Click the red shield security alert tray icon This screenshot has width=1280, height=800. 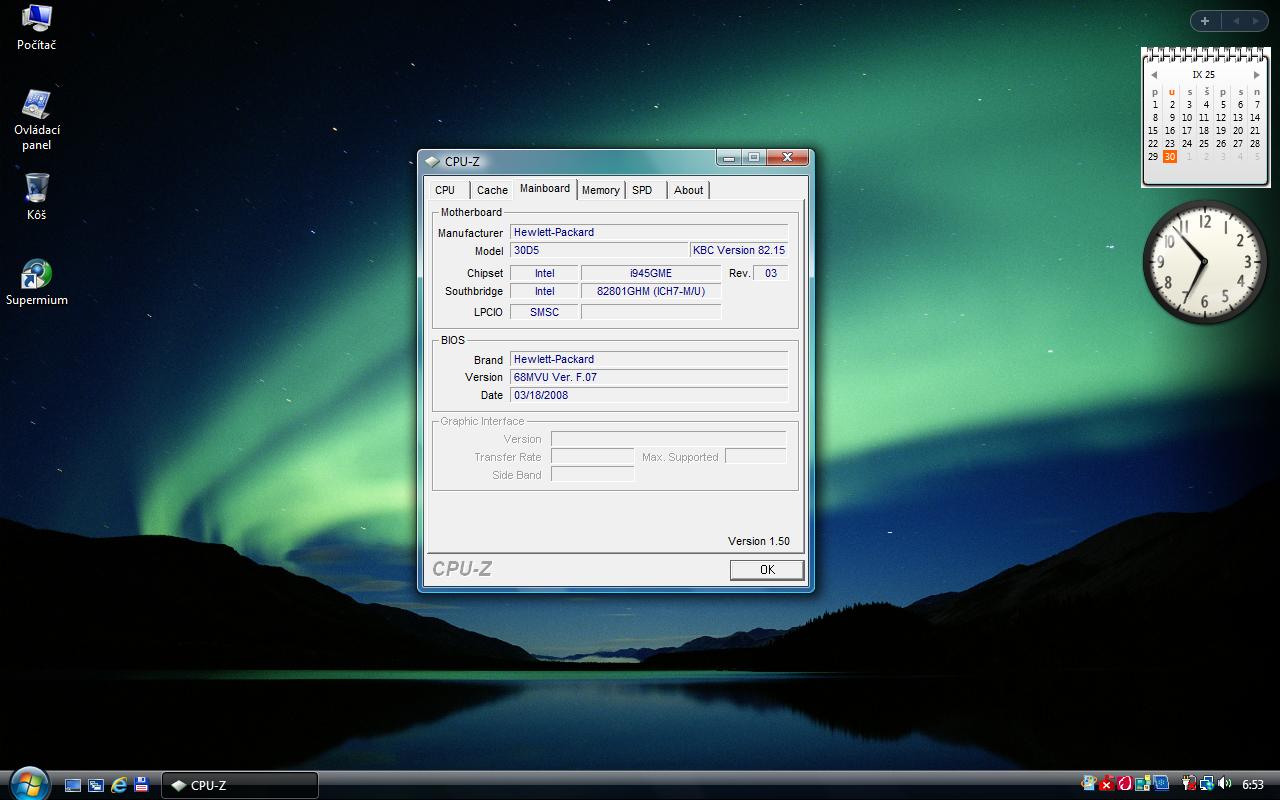click(x=1107, y=784)
